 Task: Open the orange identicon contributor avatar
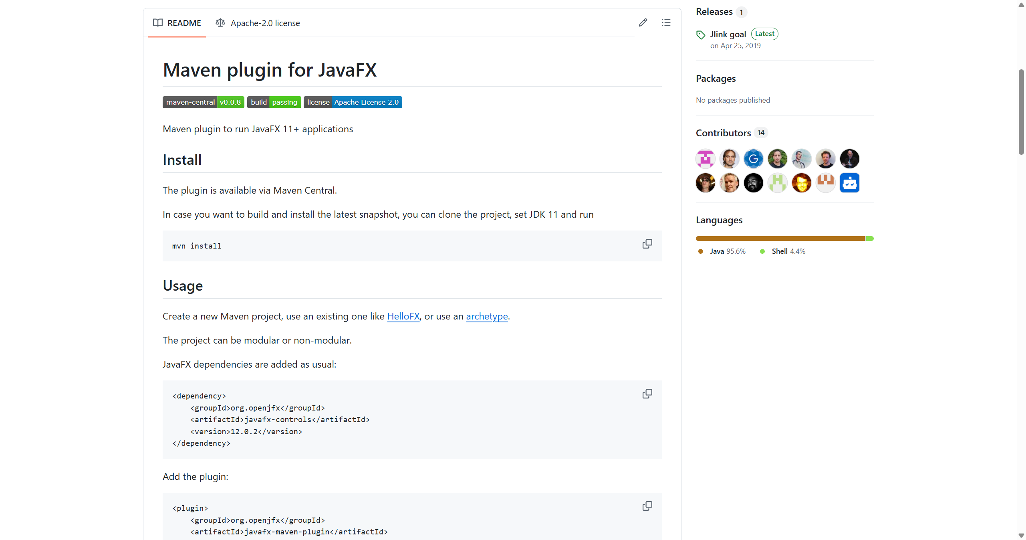[825, 183]
